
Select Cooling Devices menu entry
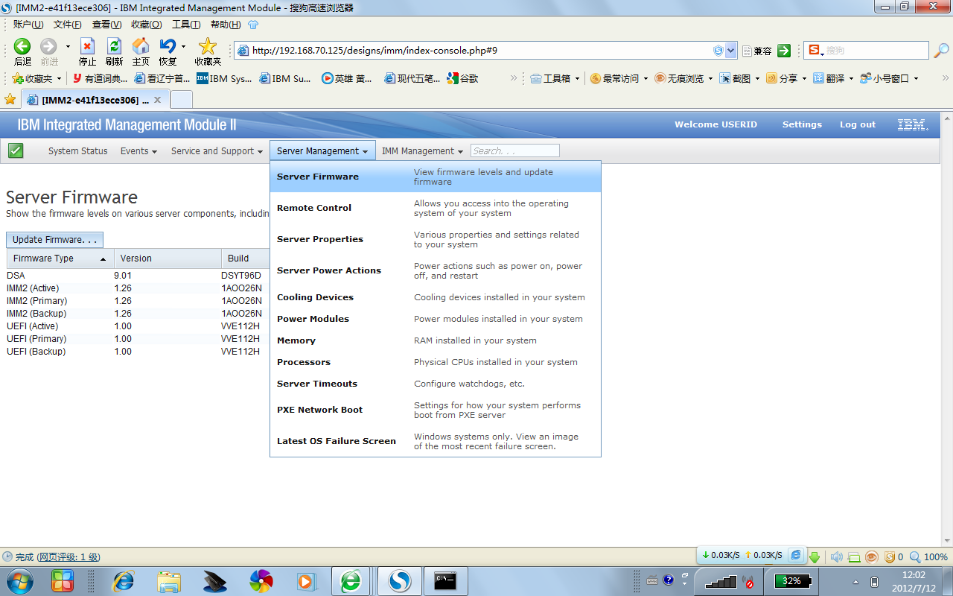[435, 297]
